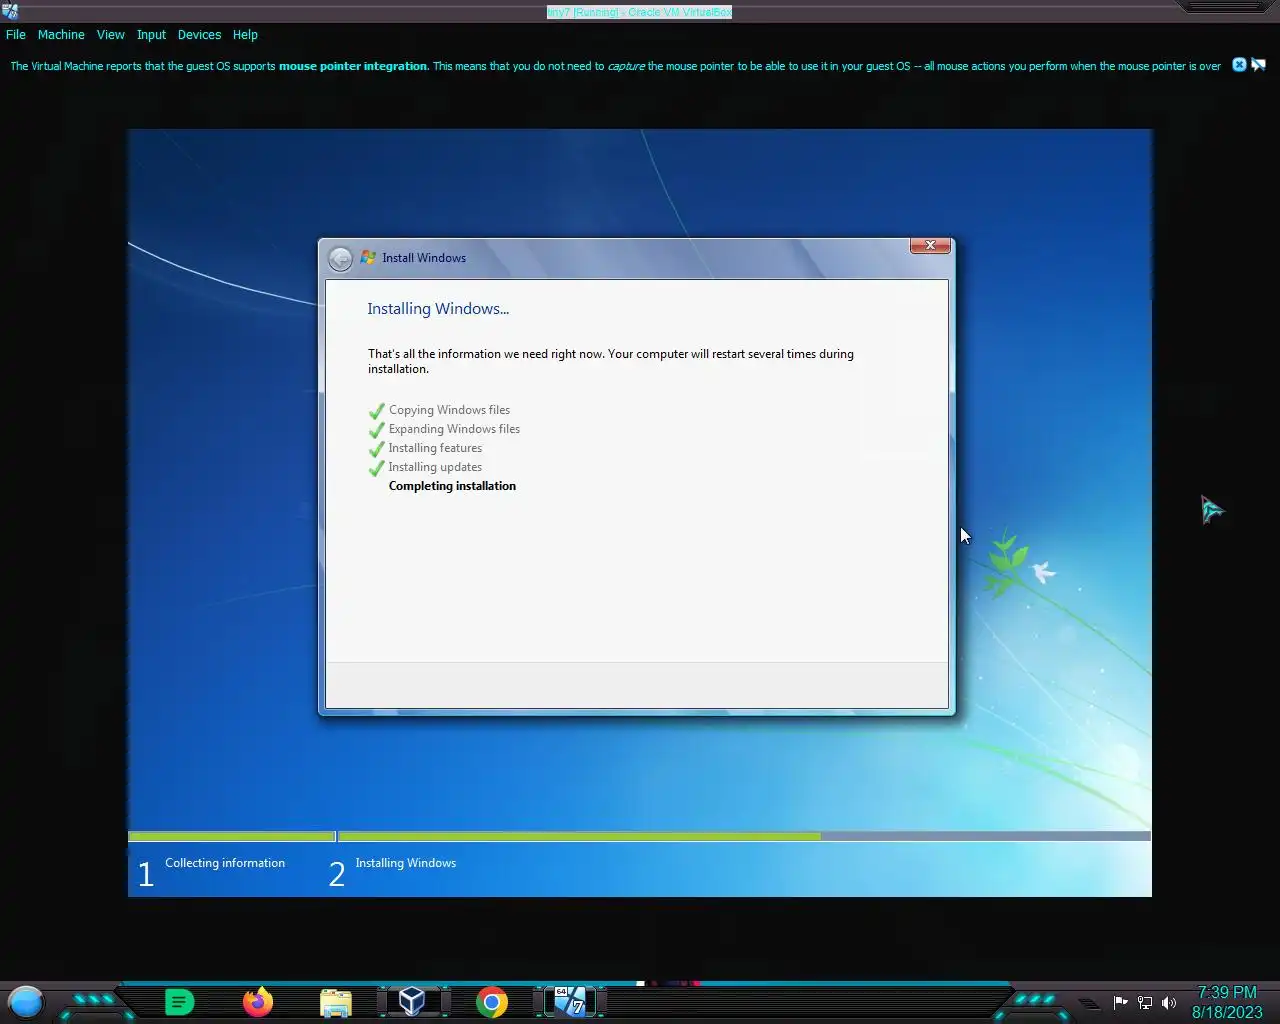Open the Action Center flag tray icon
Screen dimensions: 1280x1024
click(x=1120, y=1003)
